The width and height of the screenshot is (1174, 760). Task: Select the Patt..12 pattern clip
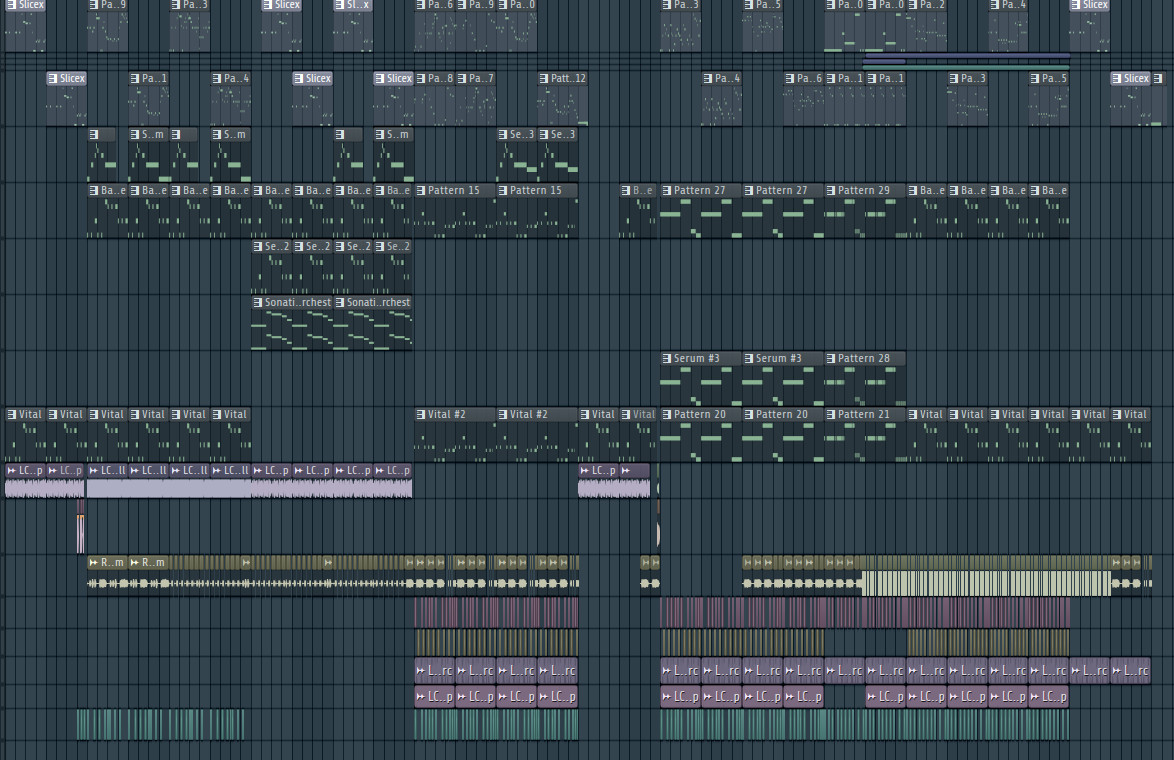coord(562,98)
